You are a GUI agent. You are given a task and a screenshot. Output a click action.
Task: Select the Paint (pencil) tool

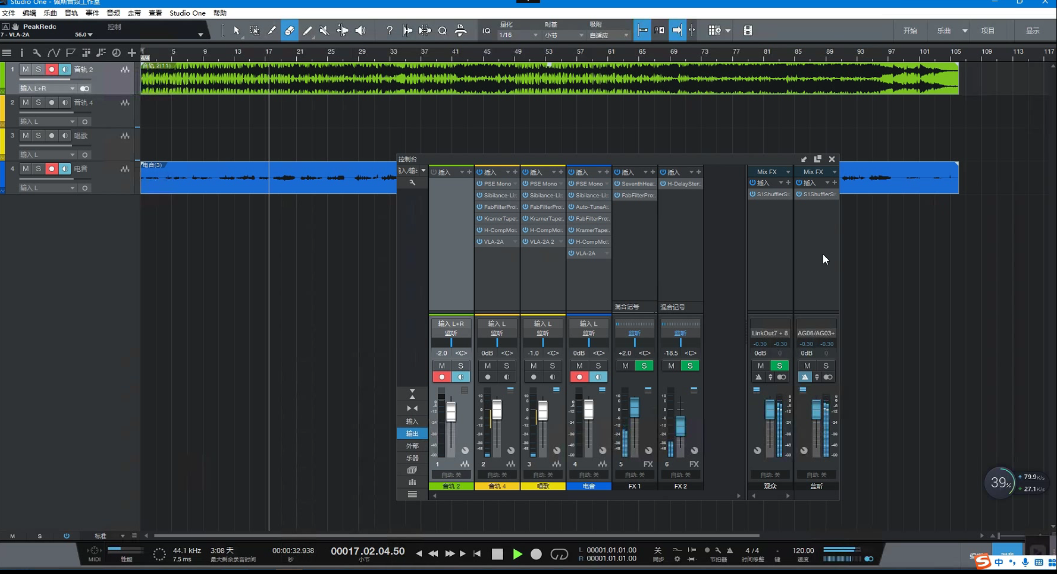click(307, 31)
